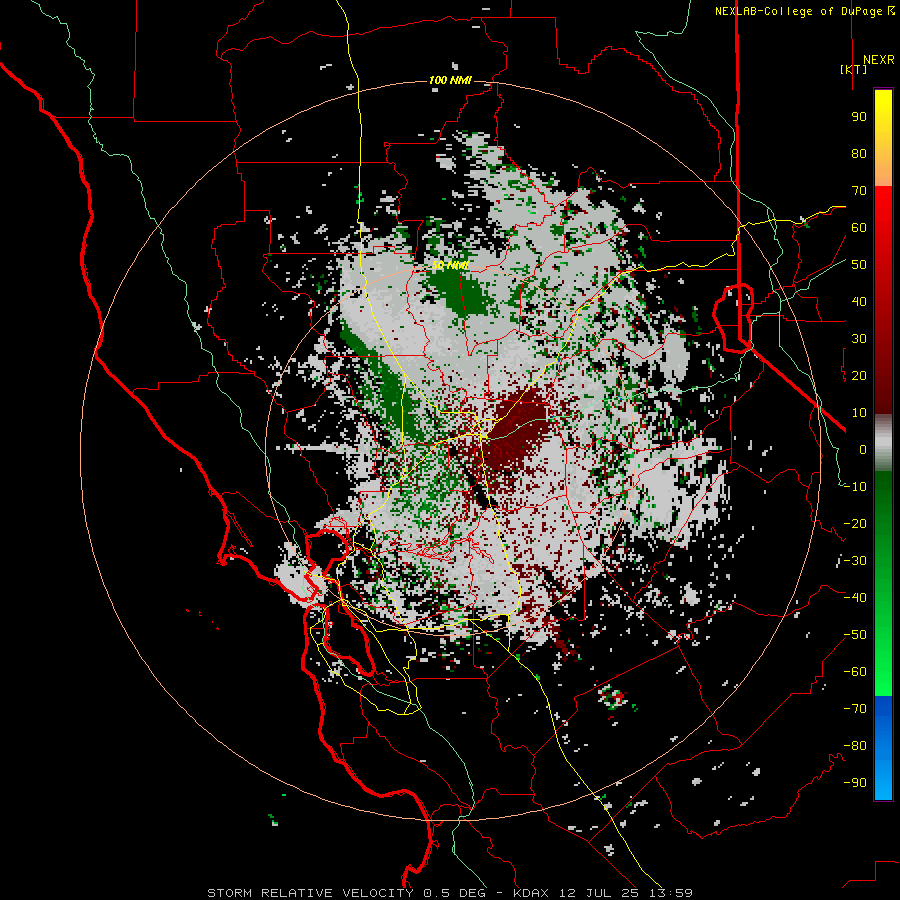Click the -90 value on the velocity scale
Screen dimensions: 900x900
coord(855,783)
